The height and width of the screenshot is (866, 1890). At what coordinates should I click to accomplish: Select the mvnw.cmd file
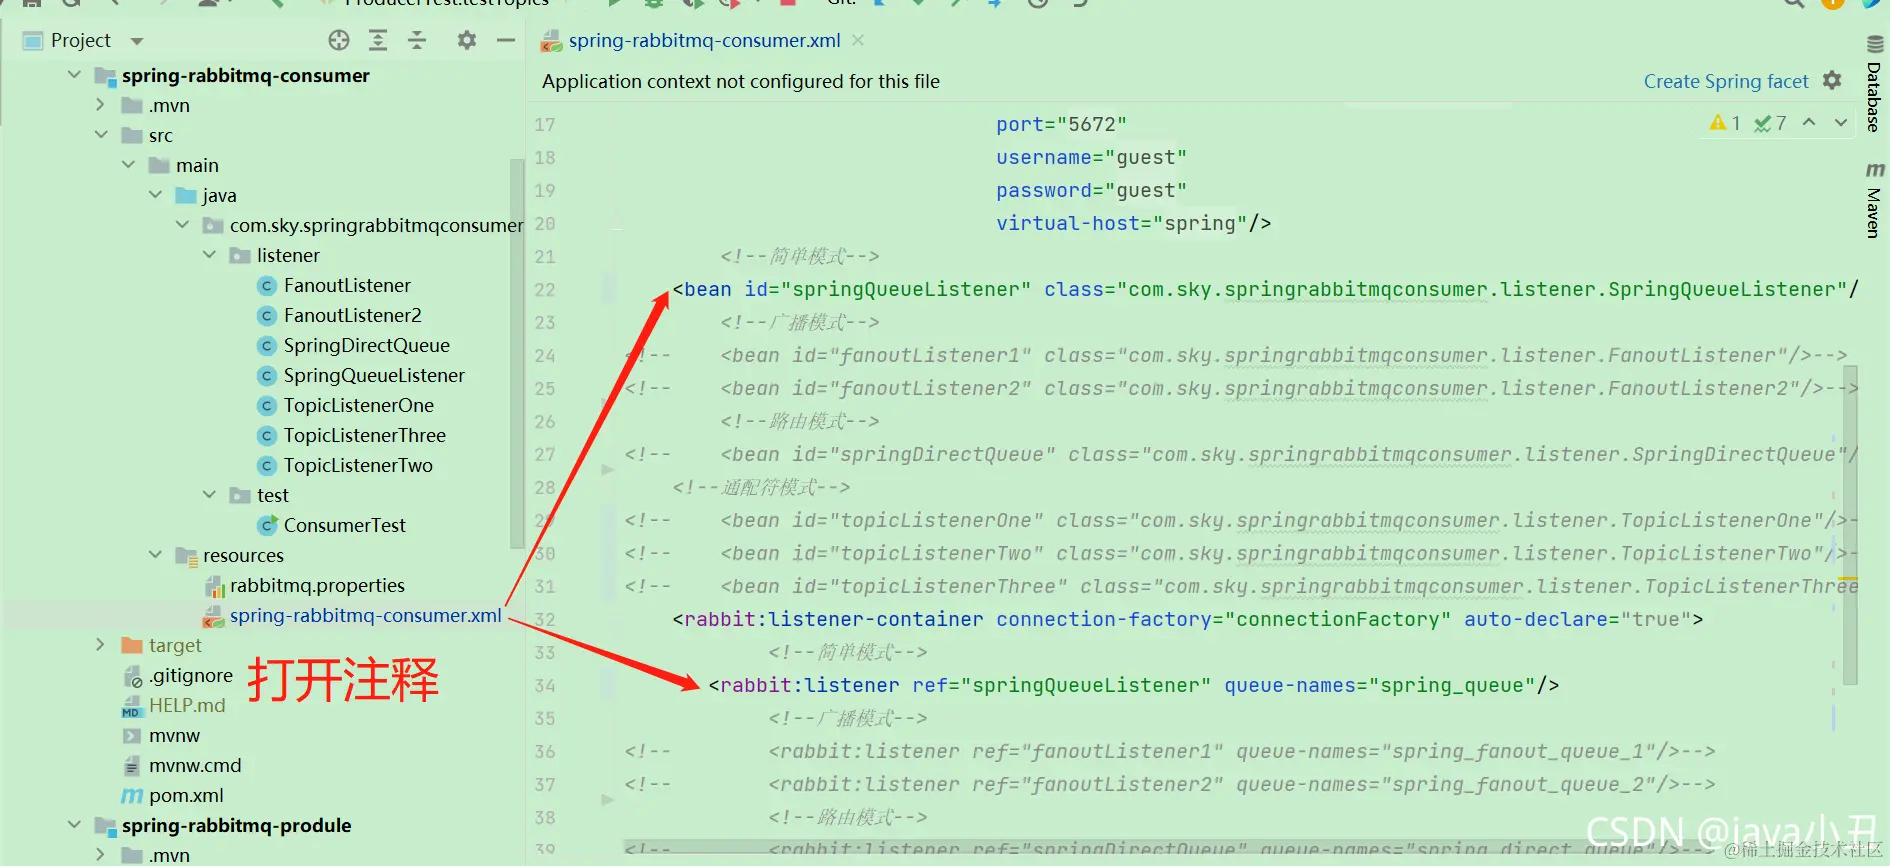point(195,765)
